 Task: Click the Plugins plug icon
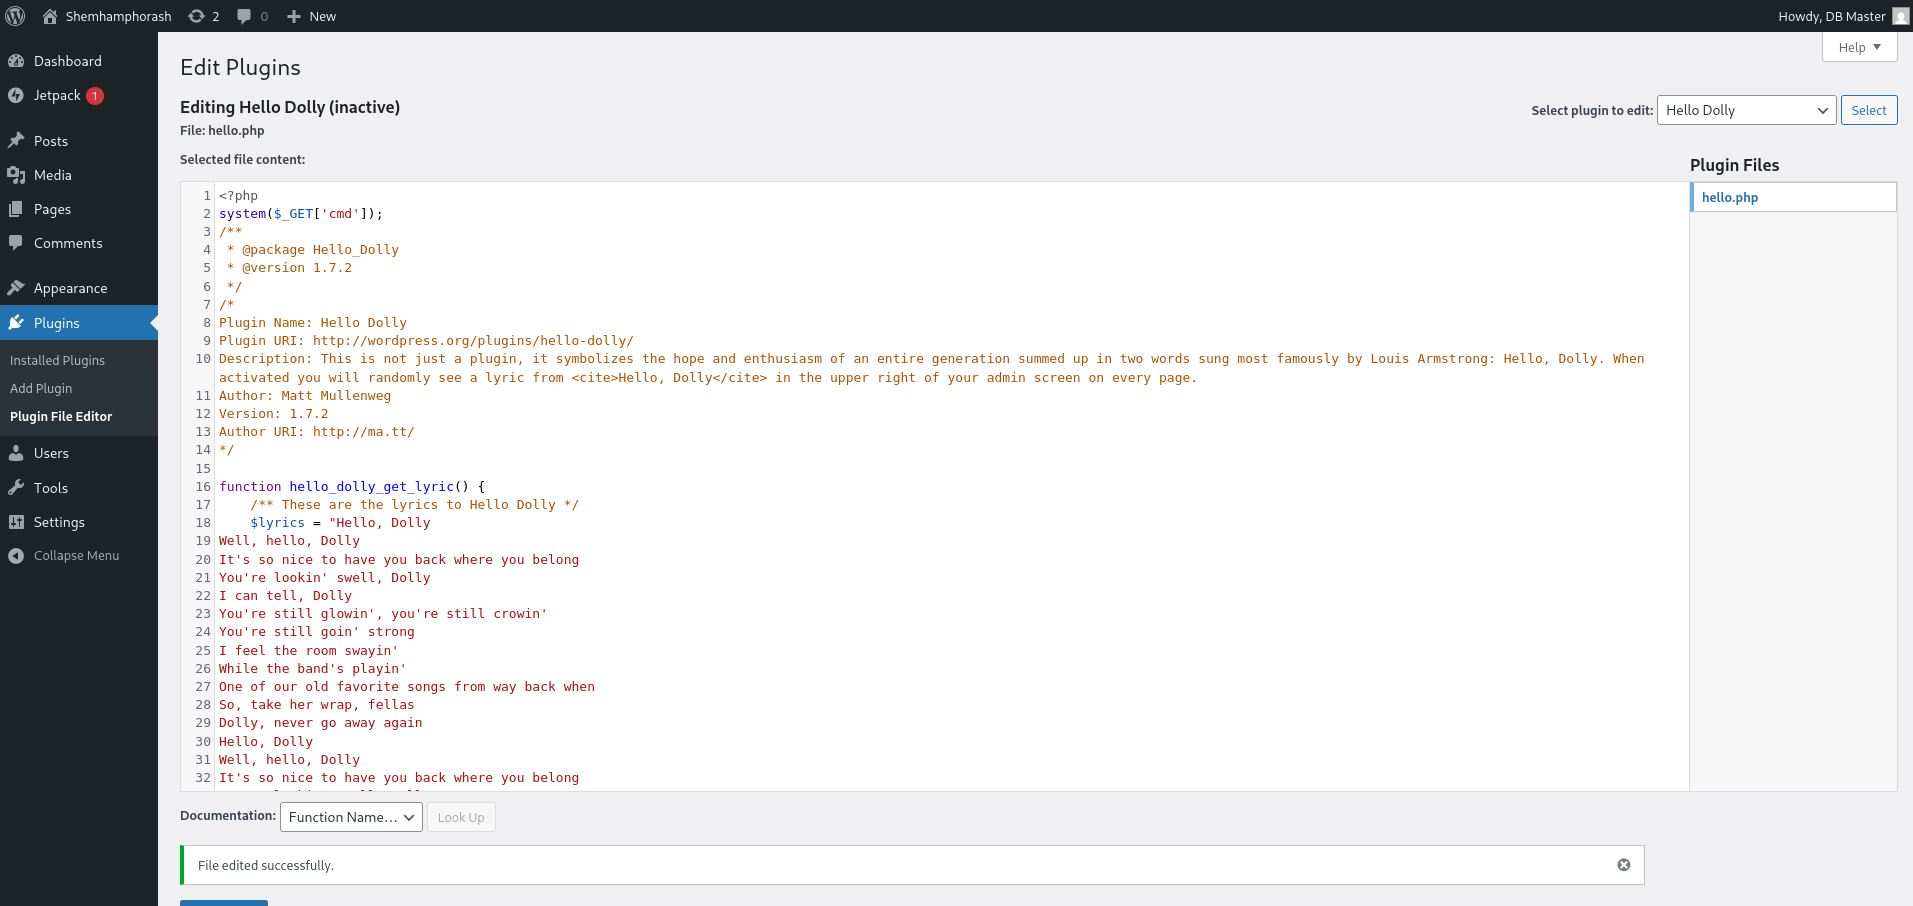[16, 323]
